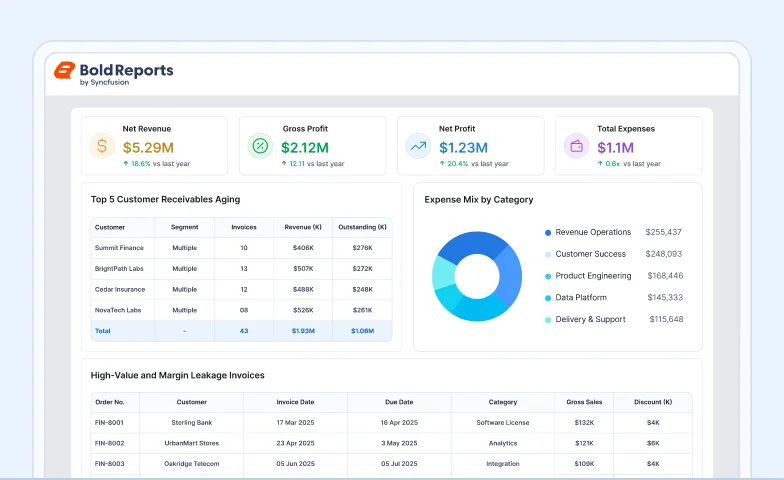Click the $255,437 Revenue Operations amount

click(x=664, y=232)
